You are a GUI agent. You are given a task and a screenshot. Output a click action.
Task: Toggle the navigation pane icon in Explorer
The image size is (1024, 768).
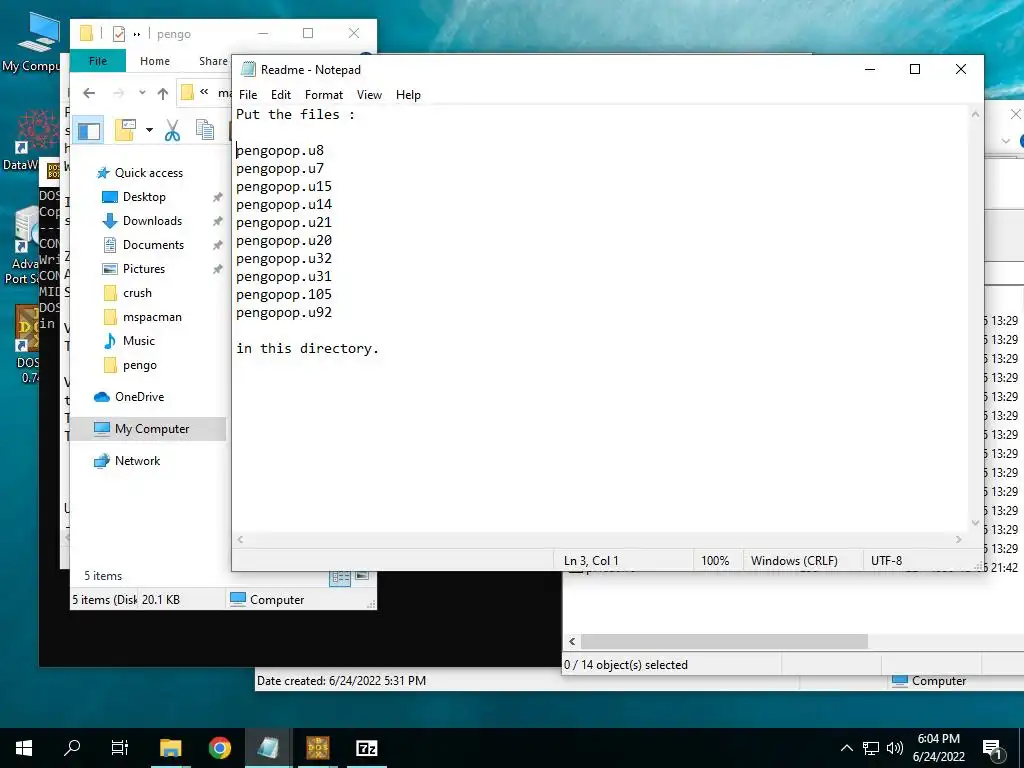pos(89,131)
